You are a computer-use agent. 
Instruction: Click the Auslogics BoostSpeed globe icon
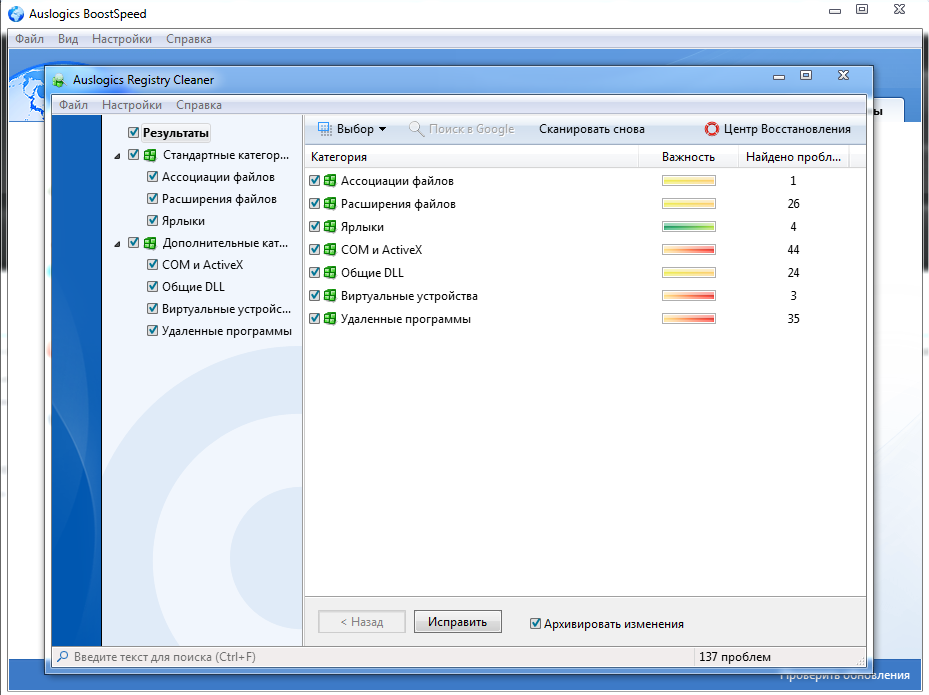tap(16, 14)
